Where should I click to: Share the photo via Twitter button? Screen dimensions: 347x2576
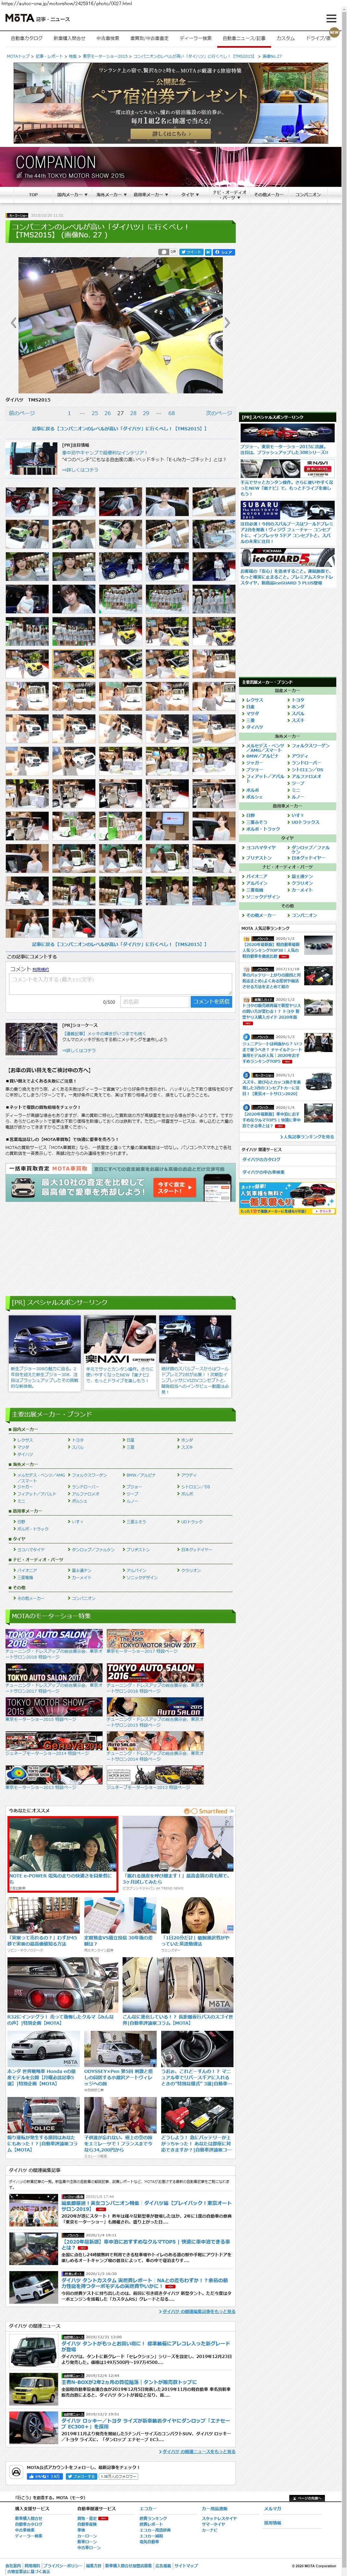point(192,252)
